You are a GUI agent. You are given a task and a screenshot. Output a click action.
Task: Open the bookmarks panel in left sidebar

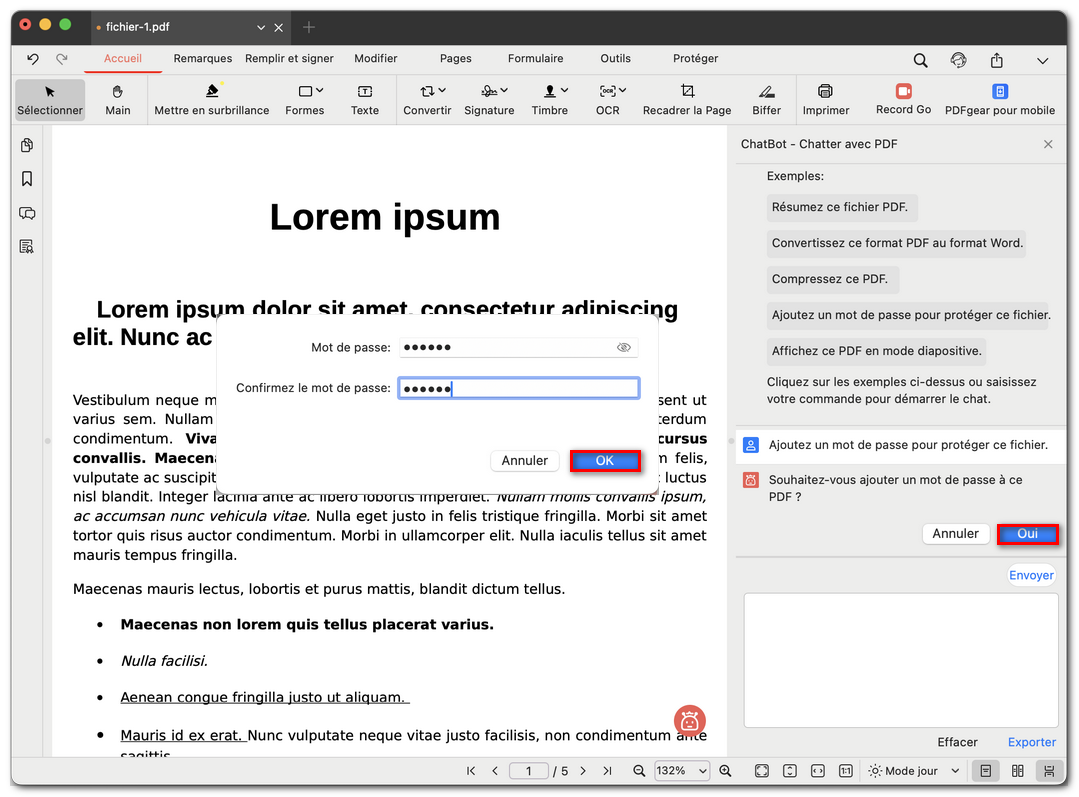[x=27, y=179]
